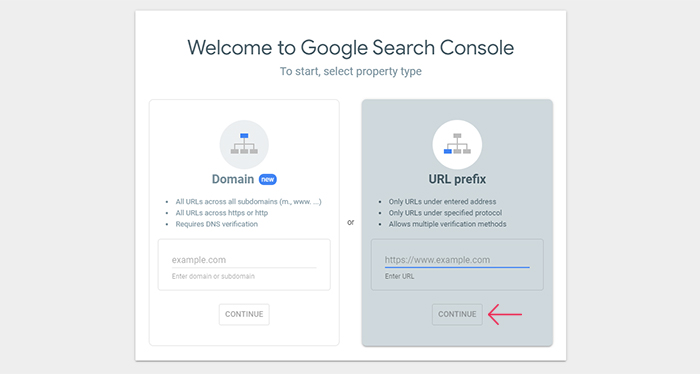Click the "Enter URL" helper label
Screen dimensions: 700x374
coord(399,276)
